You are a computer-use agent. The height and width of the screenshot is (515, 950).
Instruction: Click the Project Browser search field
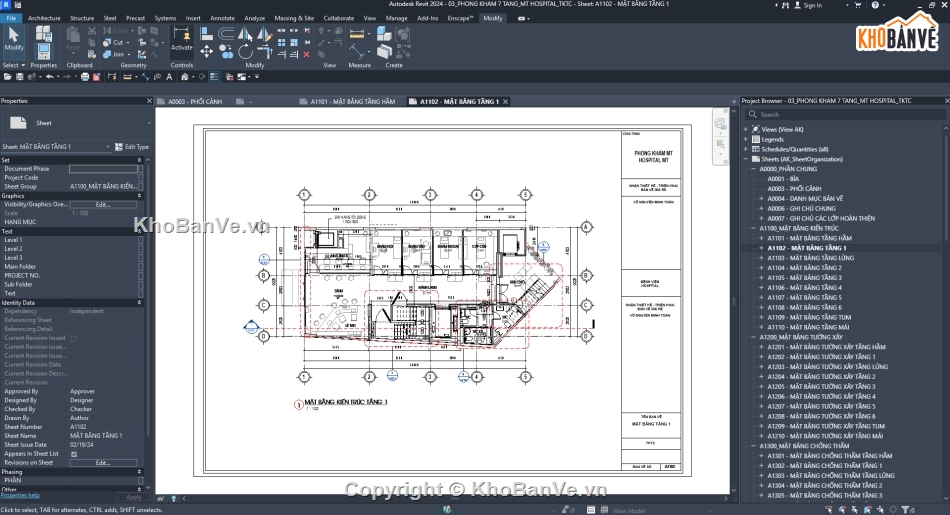click(x=845, y=115)
